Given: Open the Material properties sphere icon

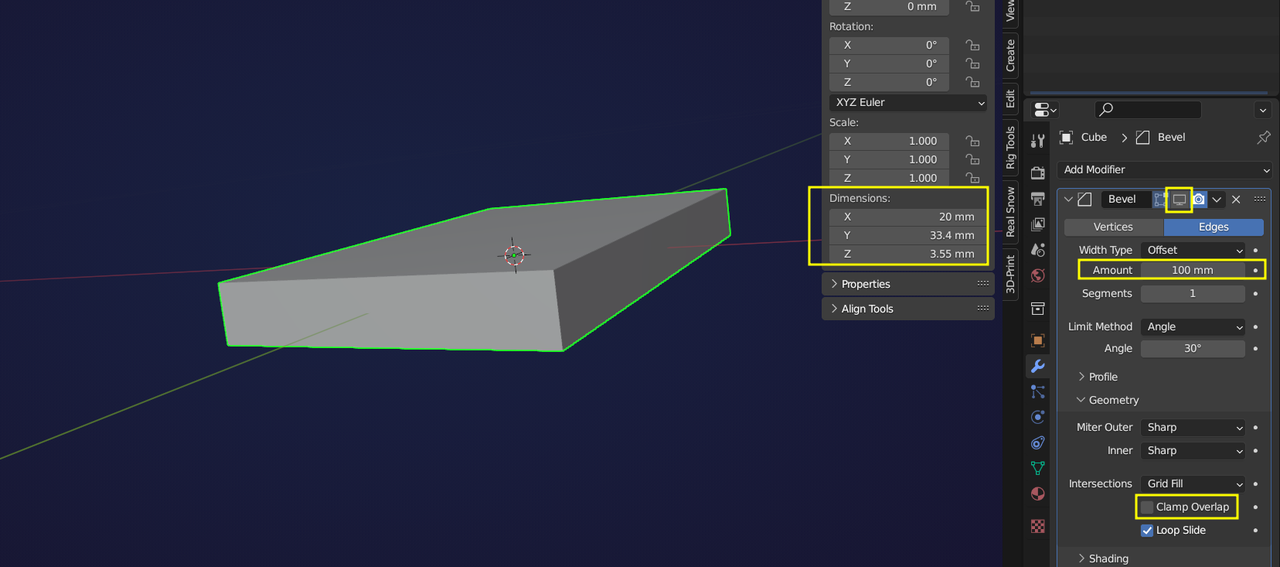Looking at the screenshot, I should tap(1038, 493).
